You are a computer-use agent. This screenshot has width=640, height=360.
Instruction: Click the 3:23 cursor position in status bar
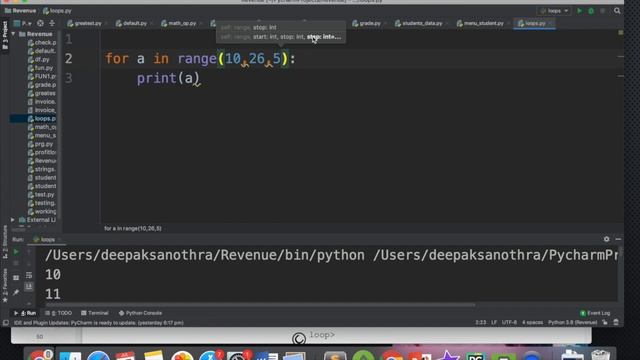480,322
